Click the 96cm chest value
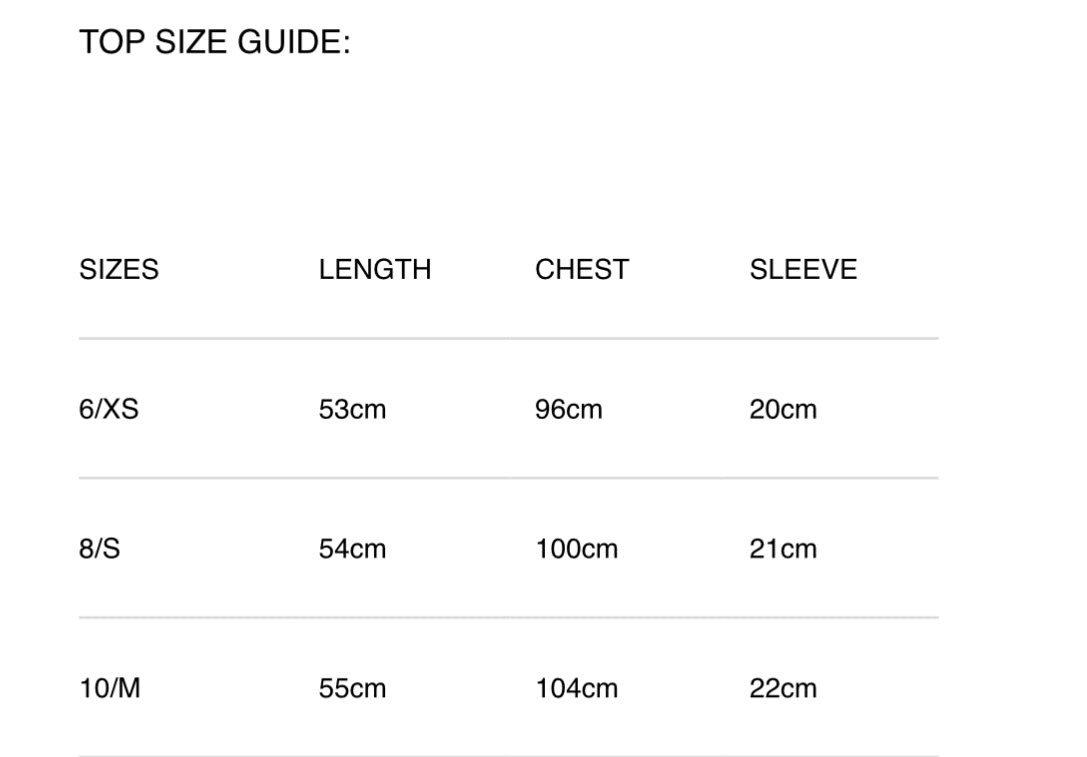The width and height of the screenshot is (1087, 757). coord(569,409)
